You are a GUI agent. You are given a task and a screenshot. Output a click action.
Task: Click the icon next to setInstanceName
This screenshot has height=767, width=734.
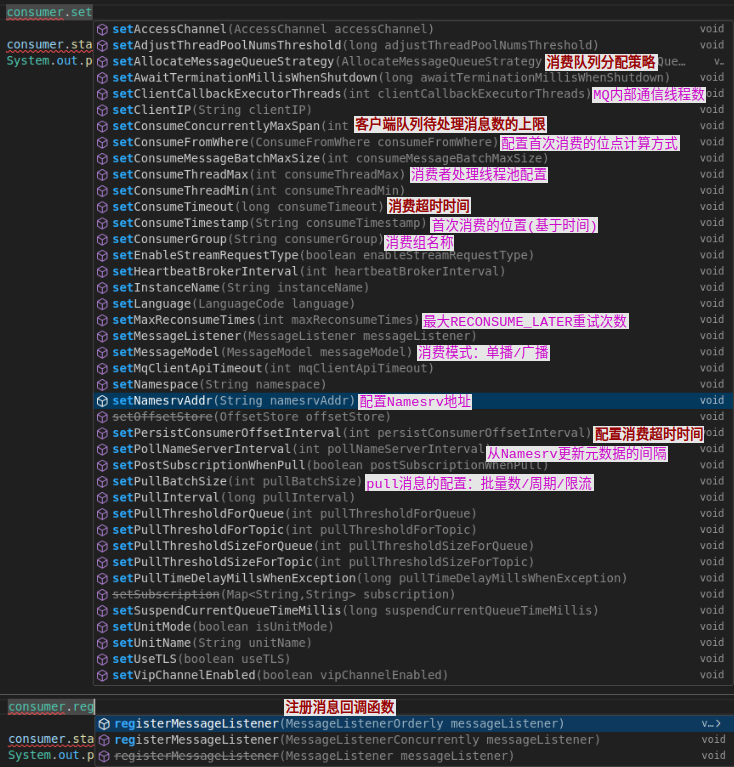pos(103,288)
